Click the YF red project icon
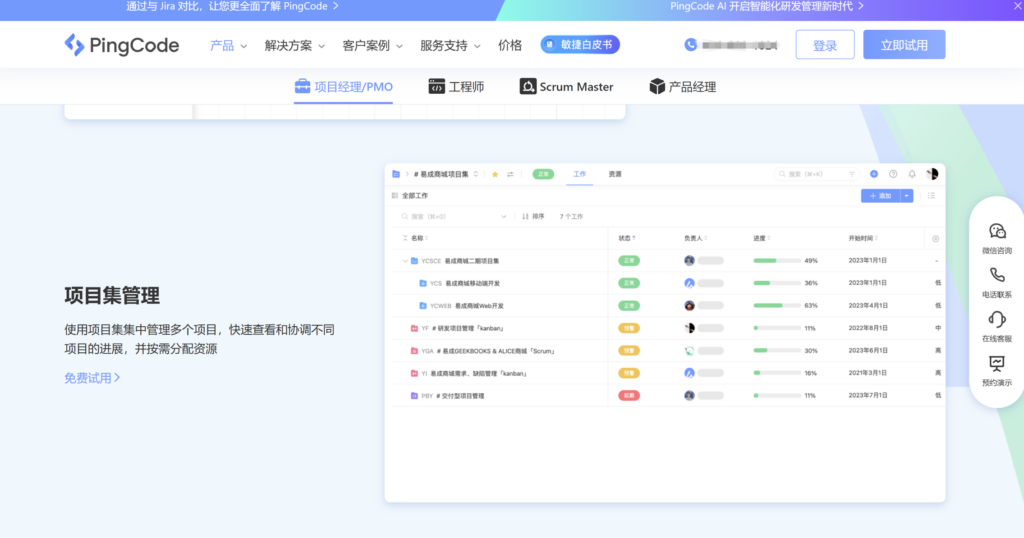Image resolution: width=1024 pixels, height=538 pixels. point(414,328)
